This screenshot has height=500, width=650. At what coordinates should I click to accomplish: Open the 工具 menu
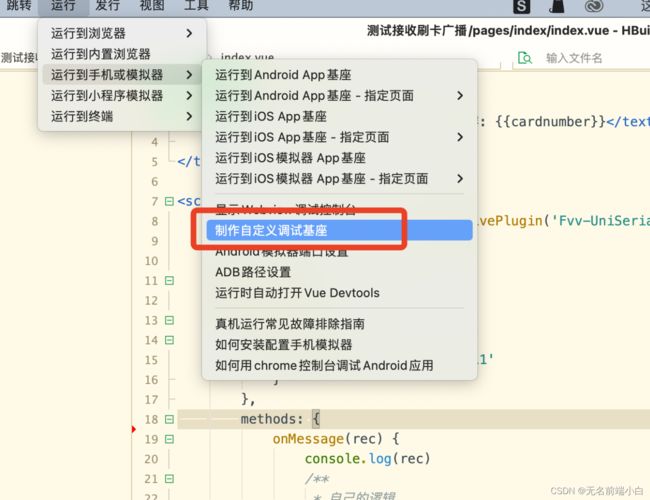(196, 6)
